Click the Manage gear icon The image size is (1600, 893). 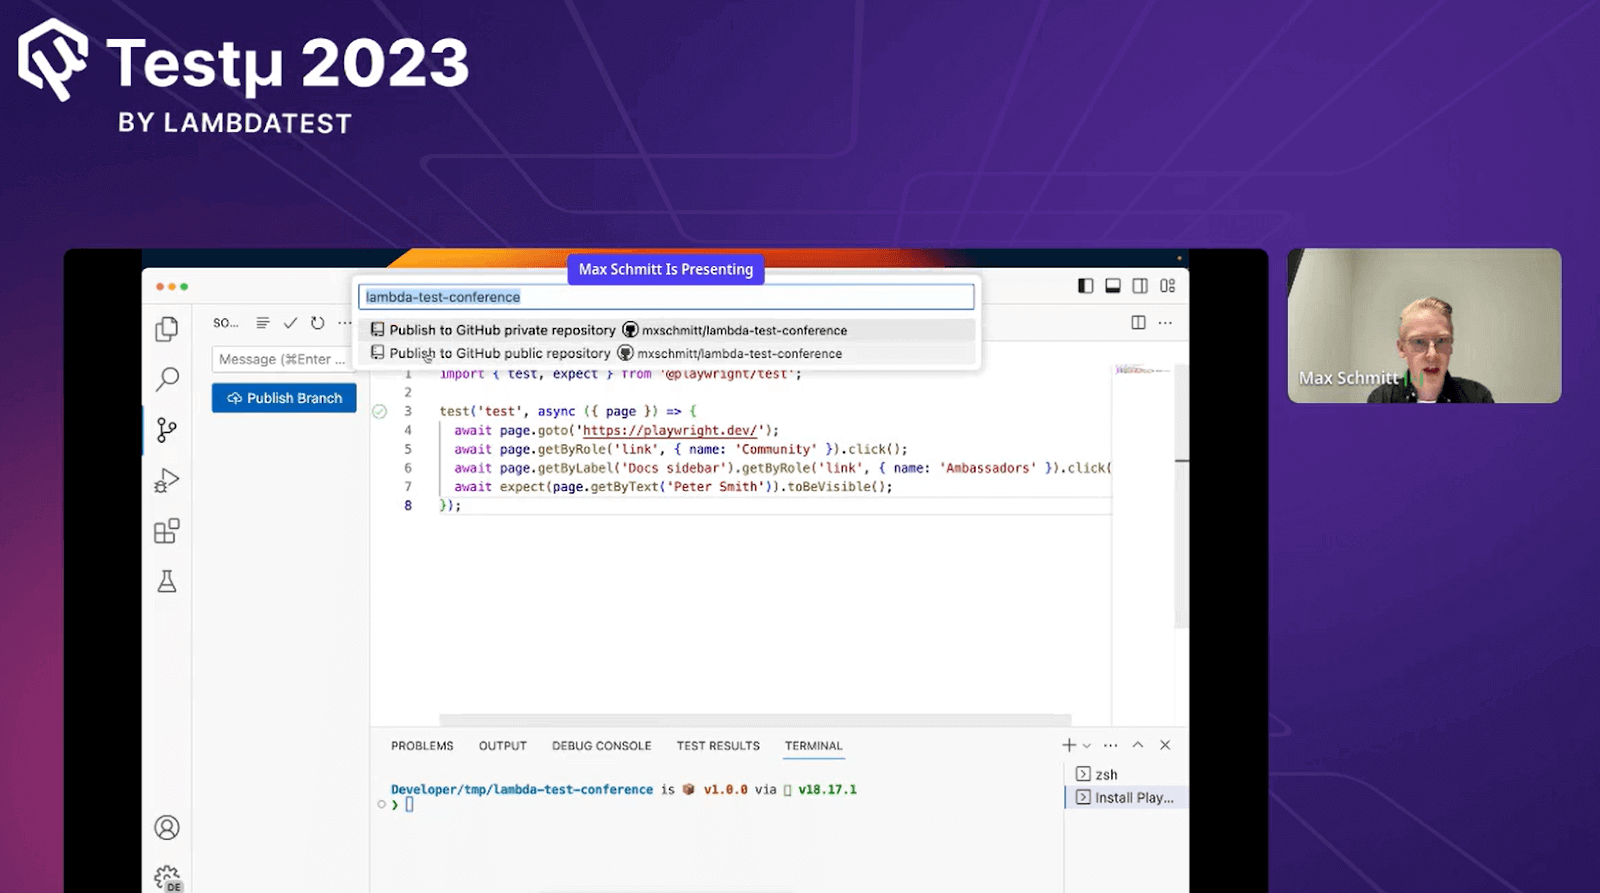[167, 877]
